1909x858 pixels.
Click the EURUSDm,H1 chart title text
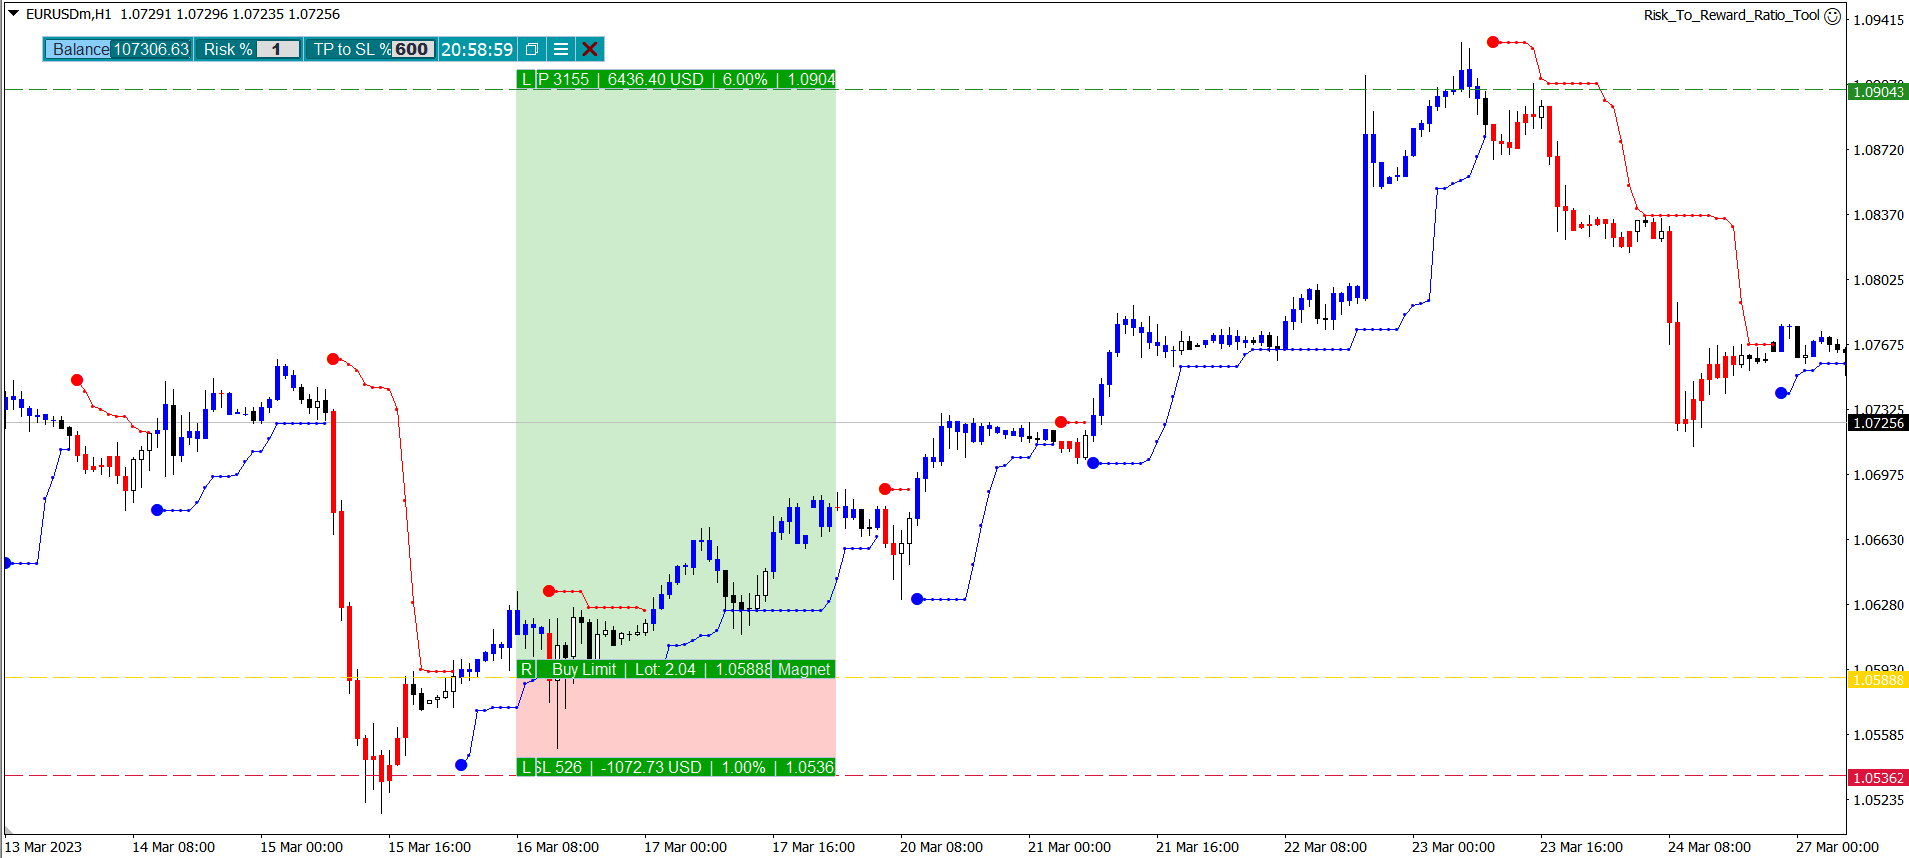(x=68, y=14)
